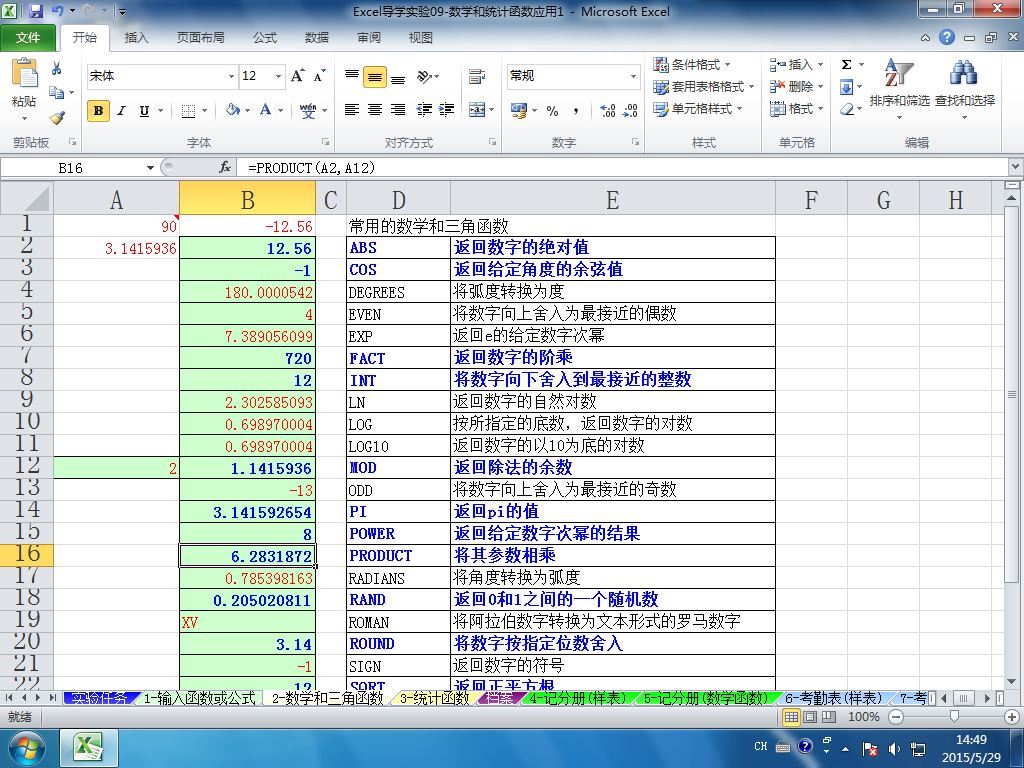Apply percent style to the cell

pyautogui.click(x=552, y=111)
